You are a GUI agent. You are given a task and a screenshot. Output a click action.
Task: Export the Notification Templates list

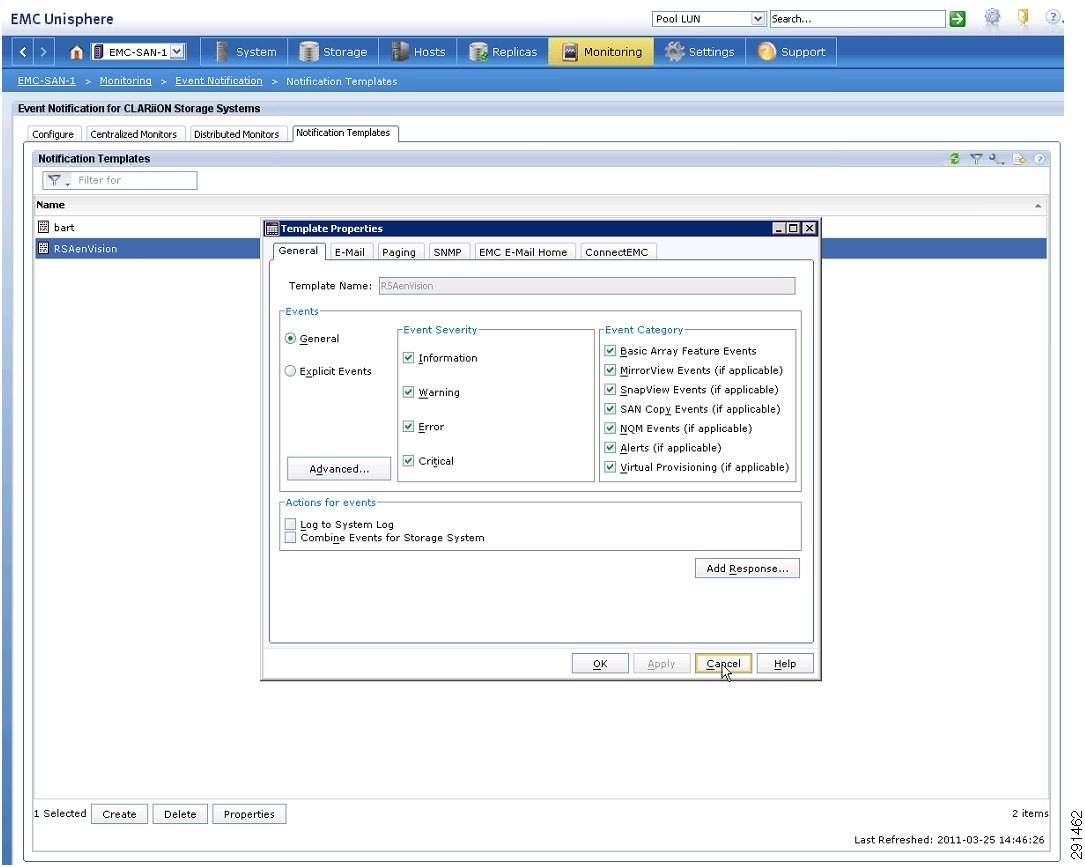click(1019, 158)
